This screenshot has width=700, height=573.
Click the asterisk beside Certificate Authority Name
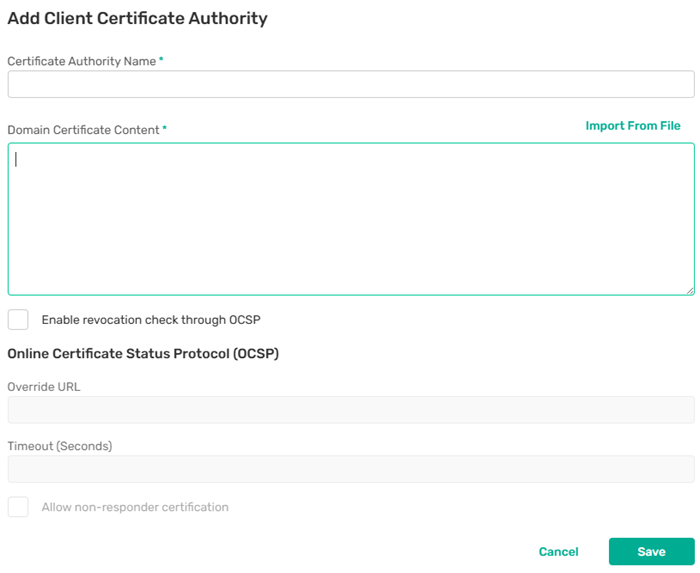[161, 60]
